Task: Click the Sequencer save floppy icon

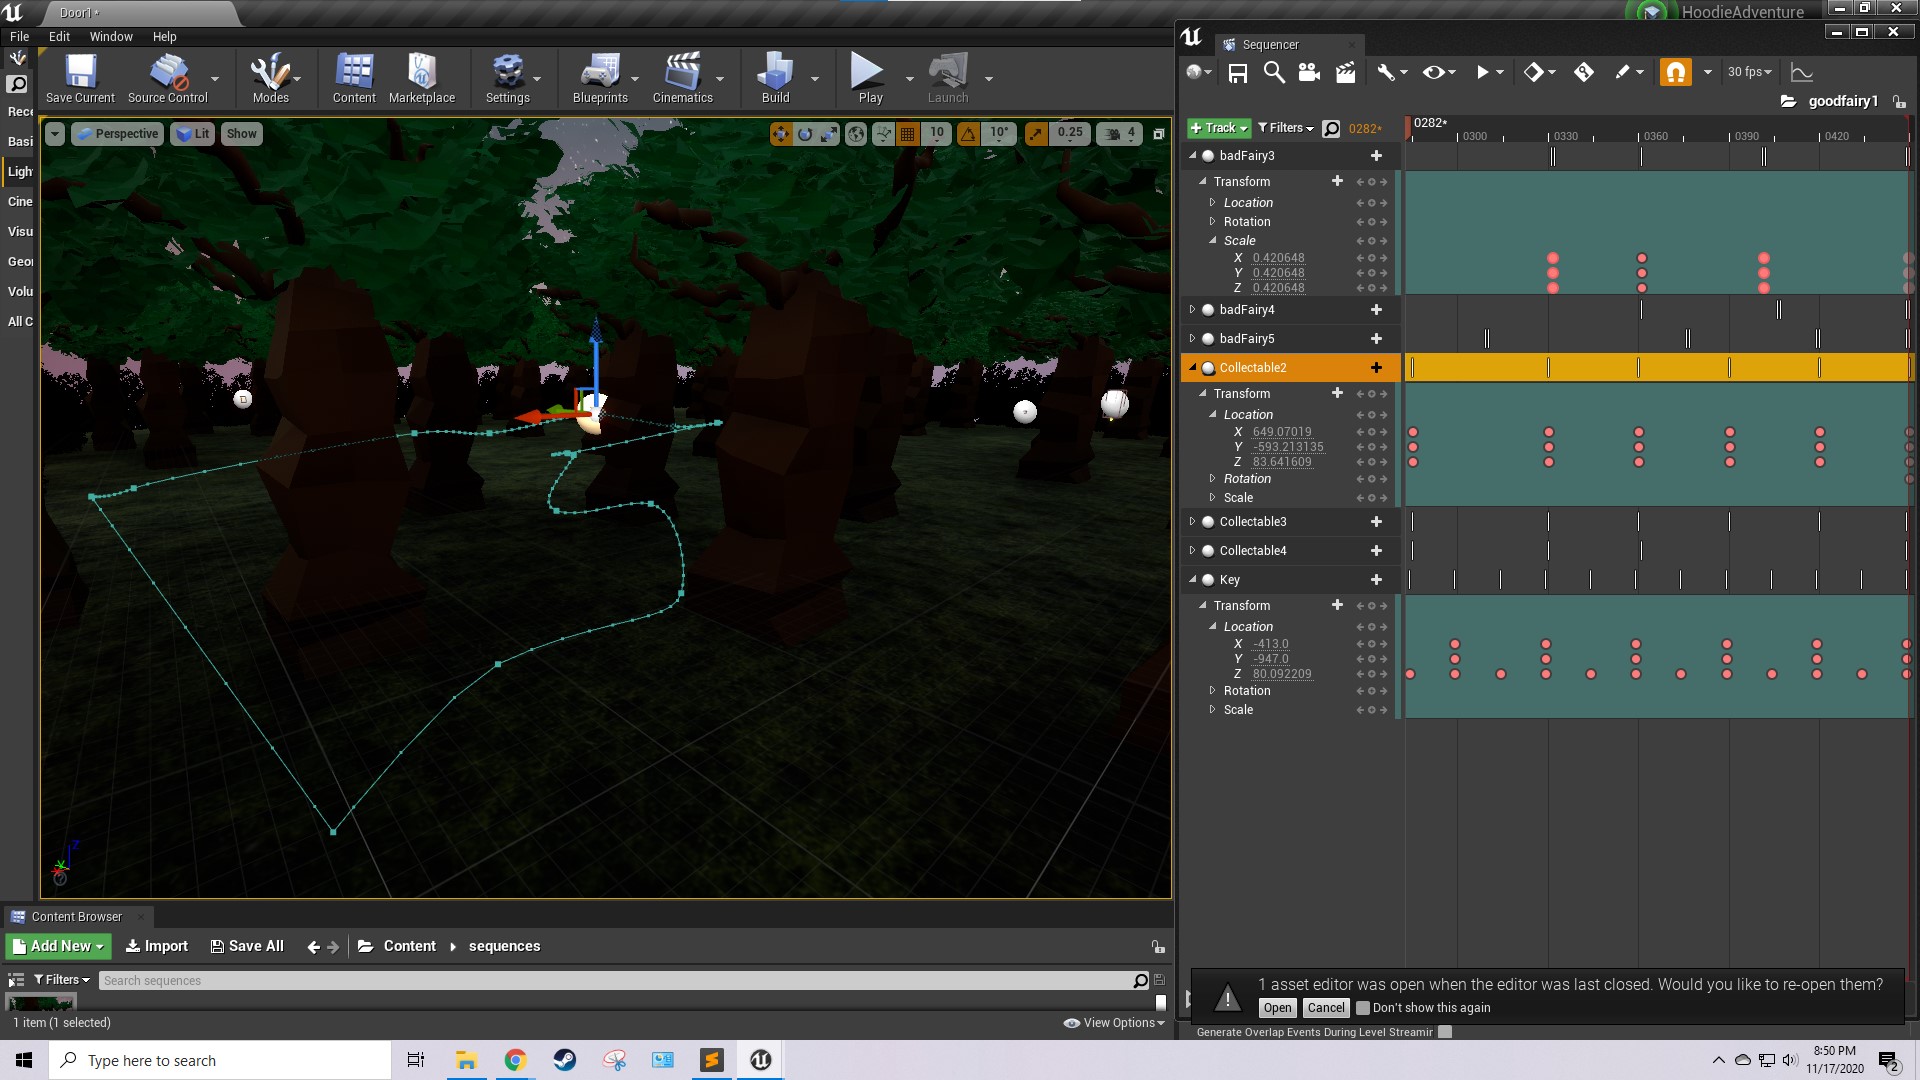Action: [1238, 72]
